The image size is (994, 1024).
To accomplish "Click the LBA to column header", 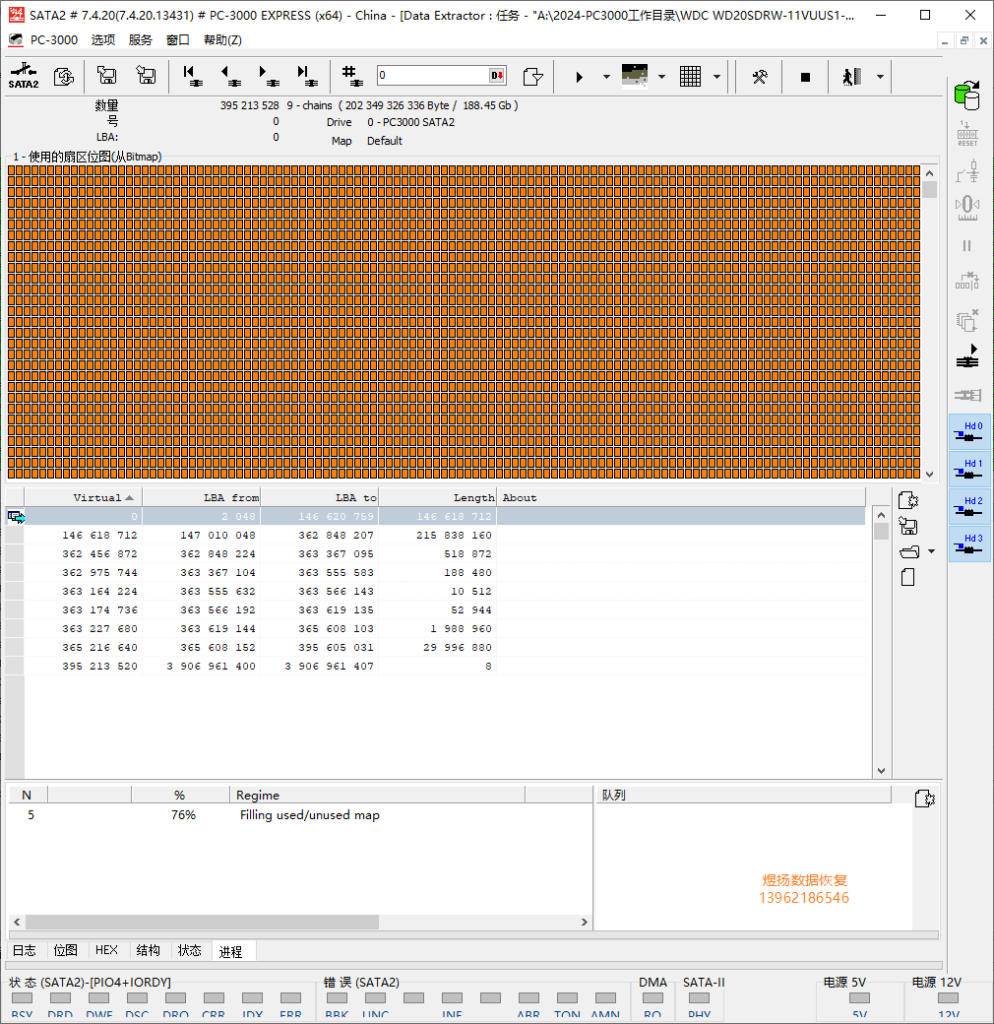I will click(320, 498).
